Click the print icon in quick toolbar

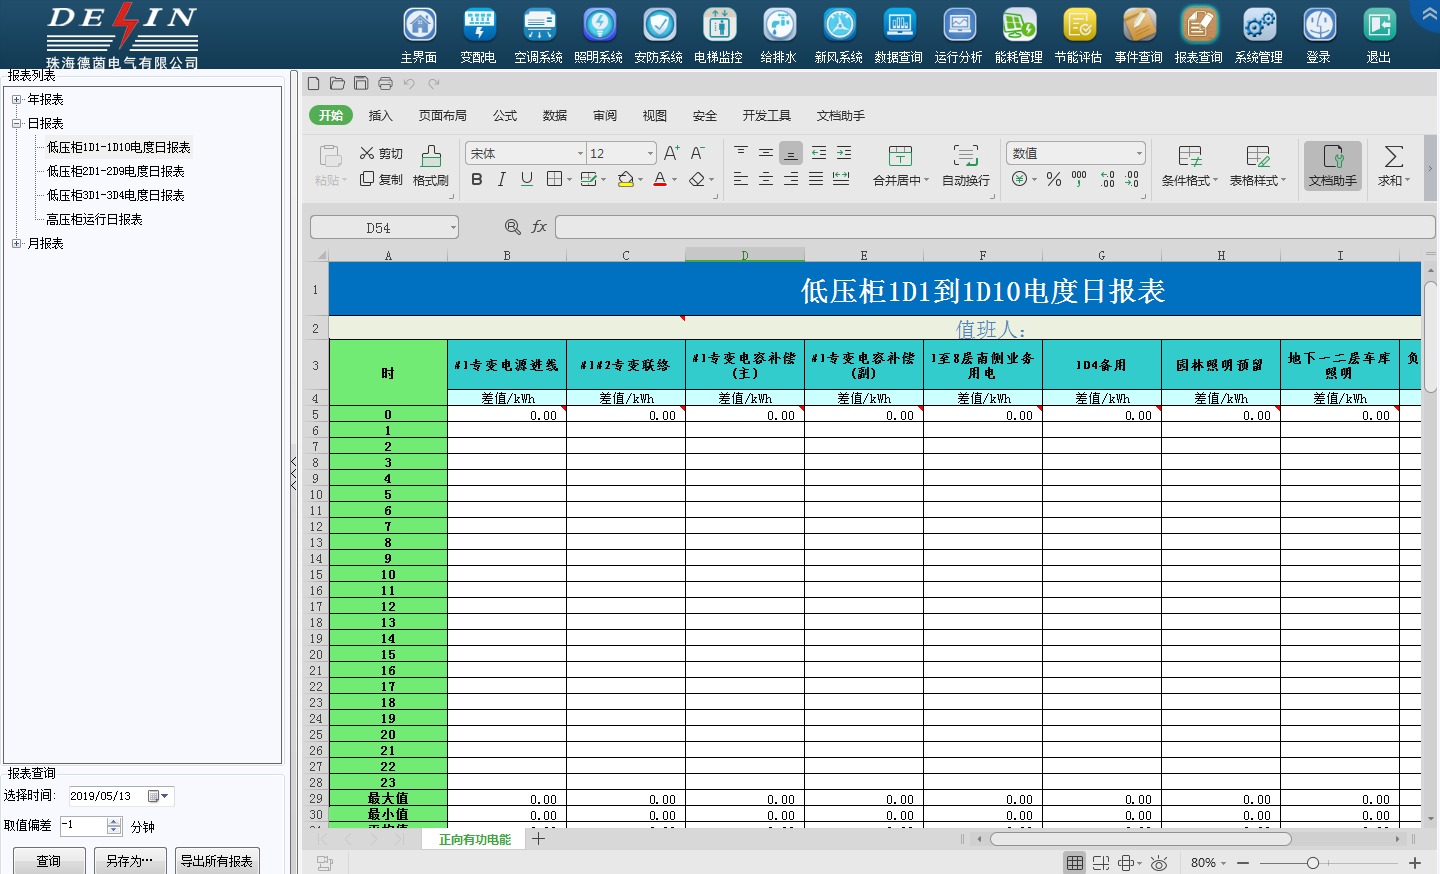[x=385, y=84]
